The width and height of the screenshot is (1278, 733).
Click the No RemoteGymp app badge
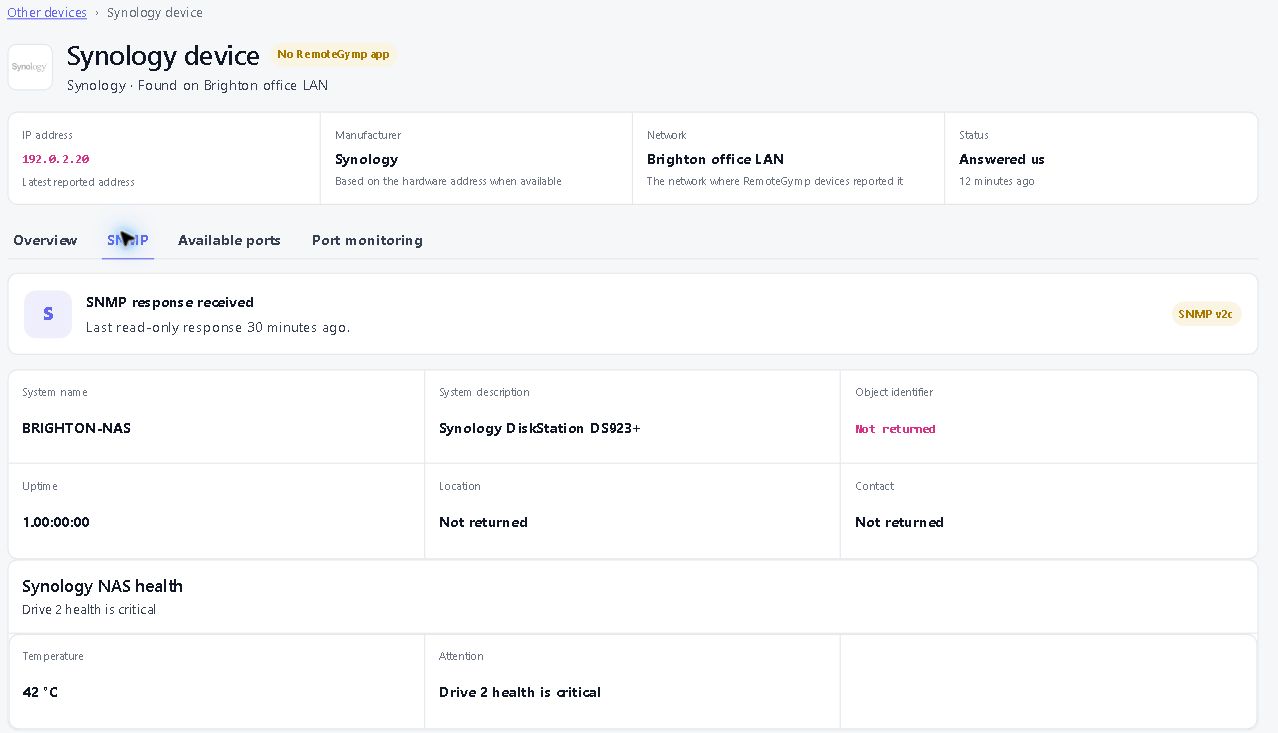[333, 54]
